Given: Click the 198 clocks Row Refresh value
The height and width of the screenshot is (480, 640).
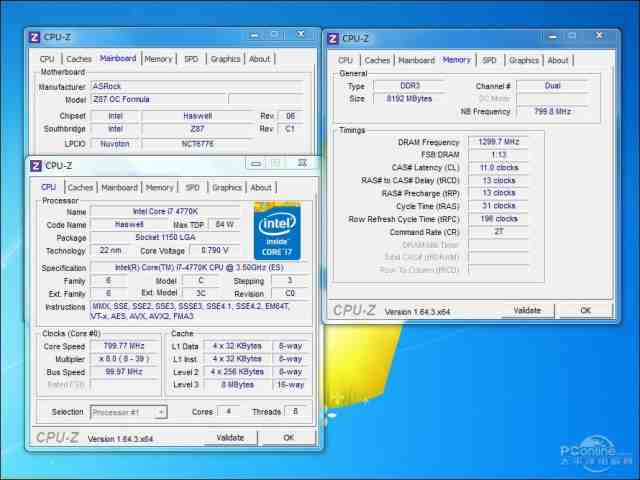Looking at the screenshot, I should coord(499,219).
